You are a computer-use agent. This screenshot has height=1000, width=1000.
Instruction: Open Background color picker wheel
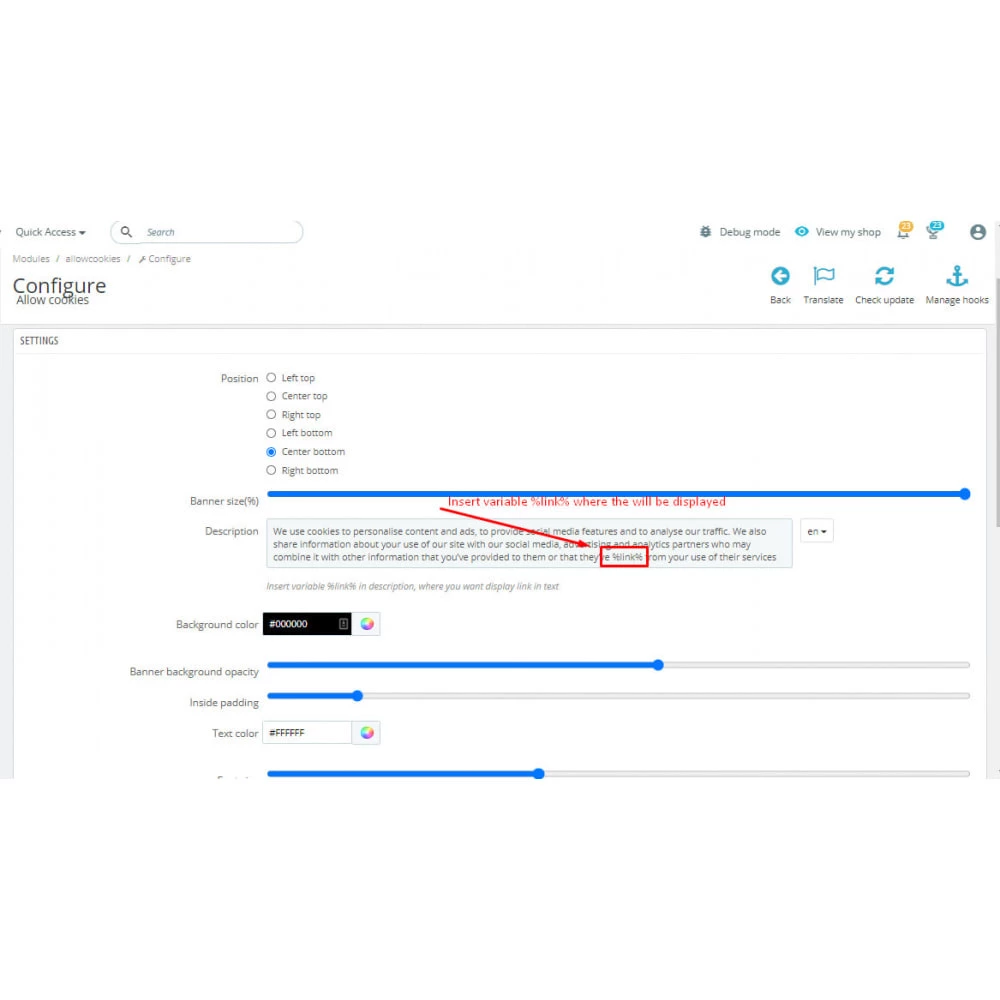click(x=367, y=624)
